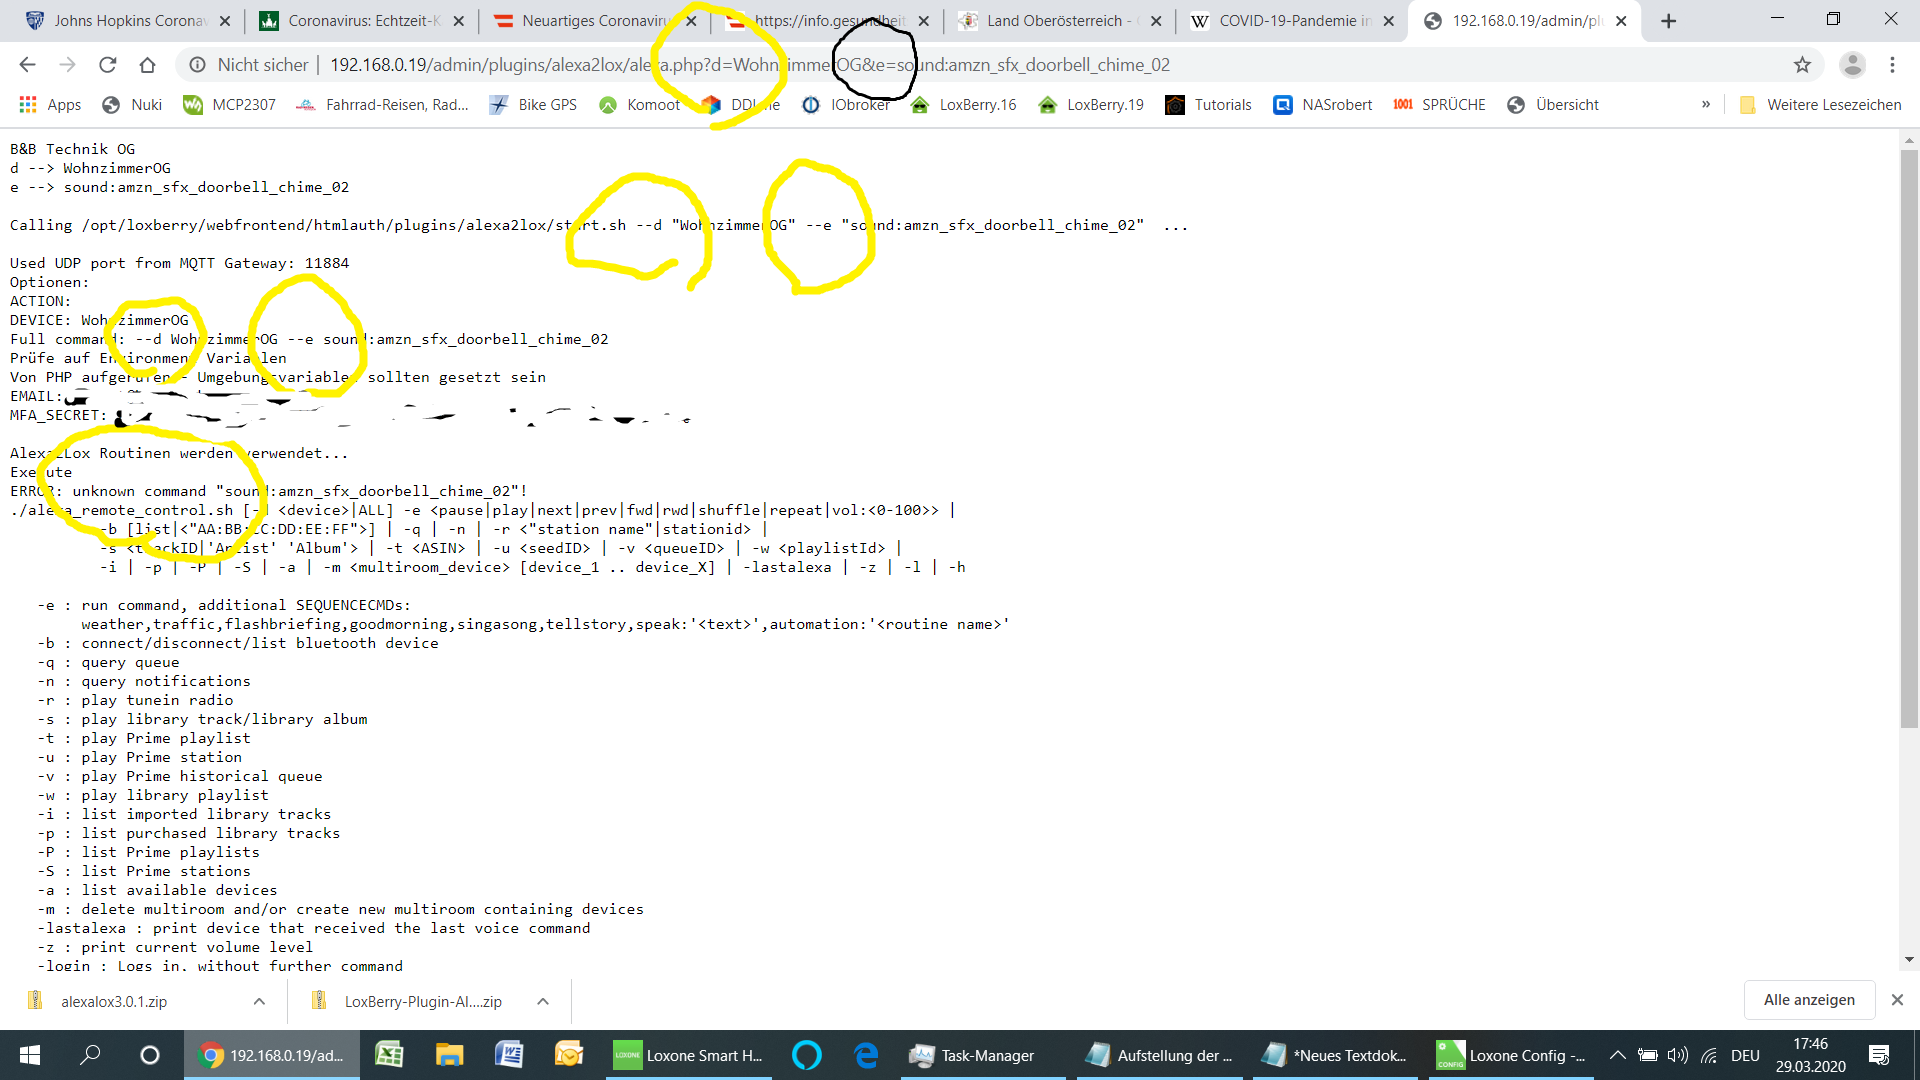The image size is (1920, 1080).
Task: Bookmark this page with star icon
Action: [x=1802, y=65]
